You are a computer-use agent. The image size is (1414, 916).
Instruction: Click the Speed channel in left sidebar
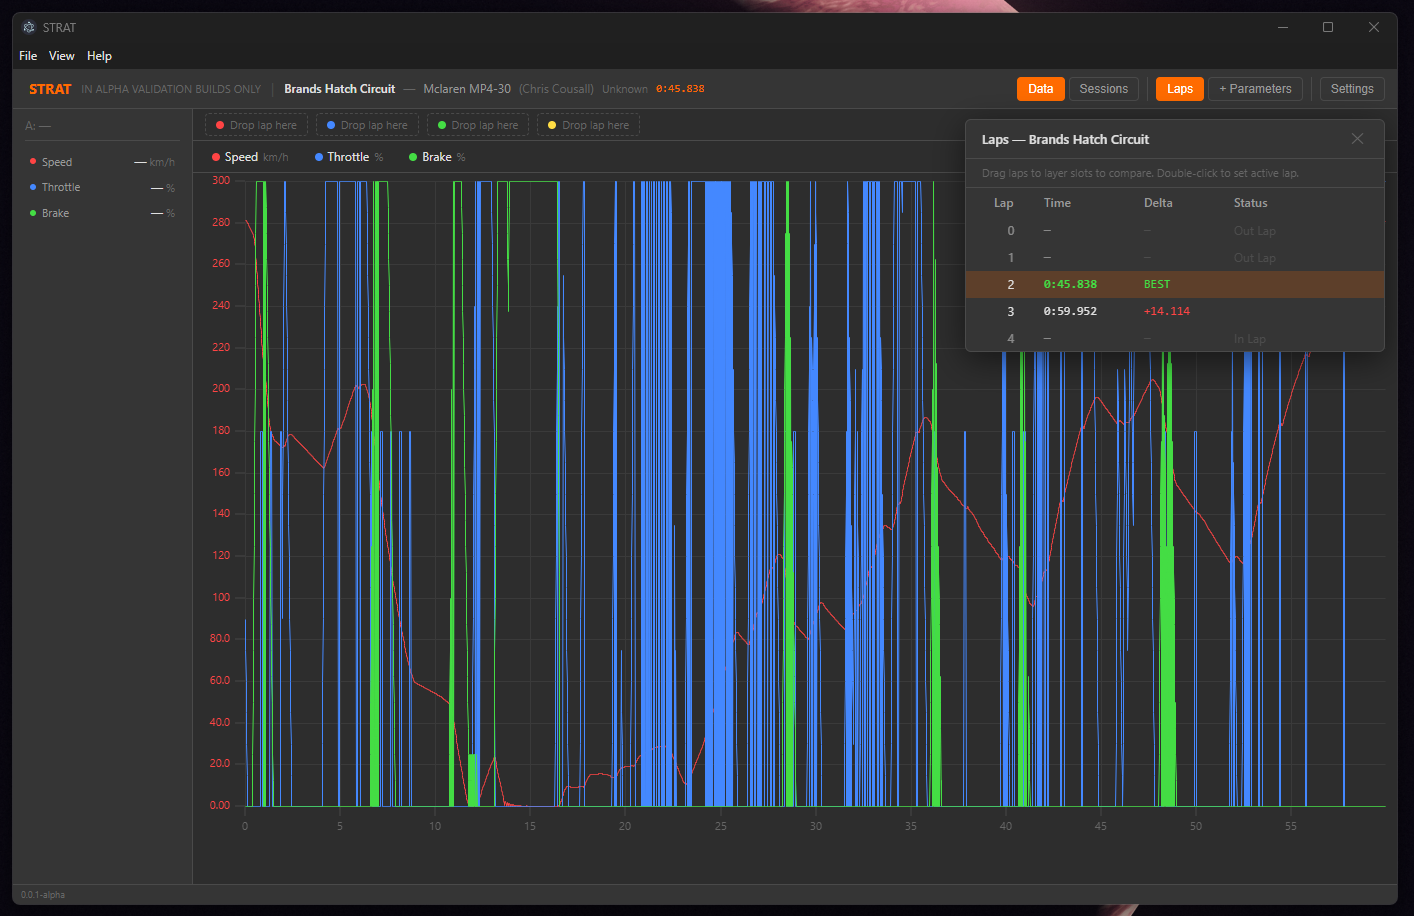57,162
